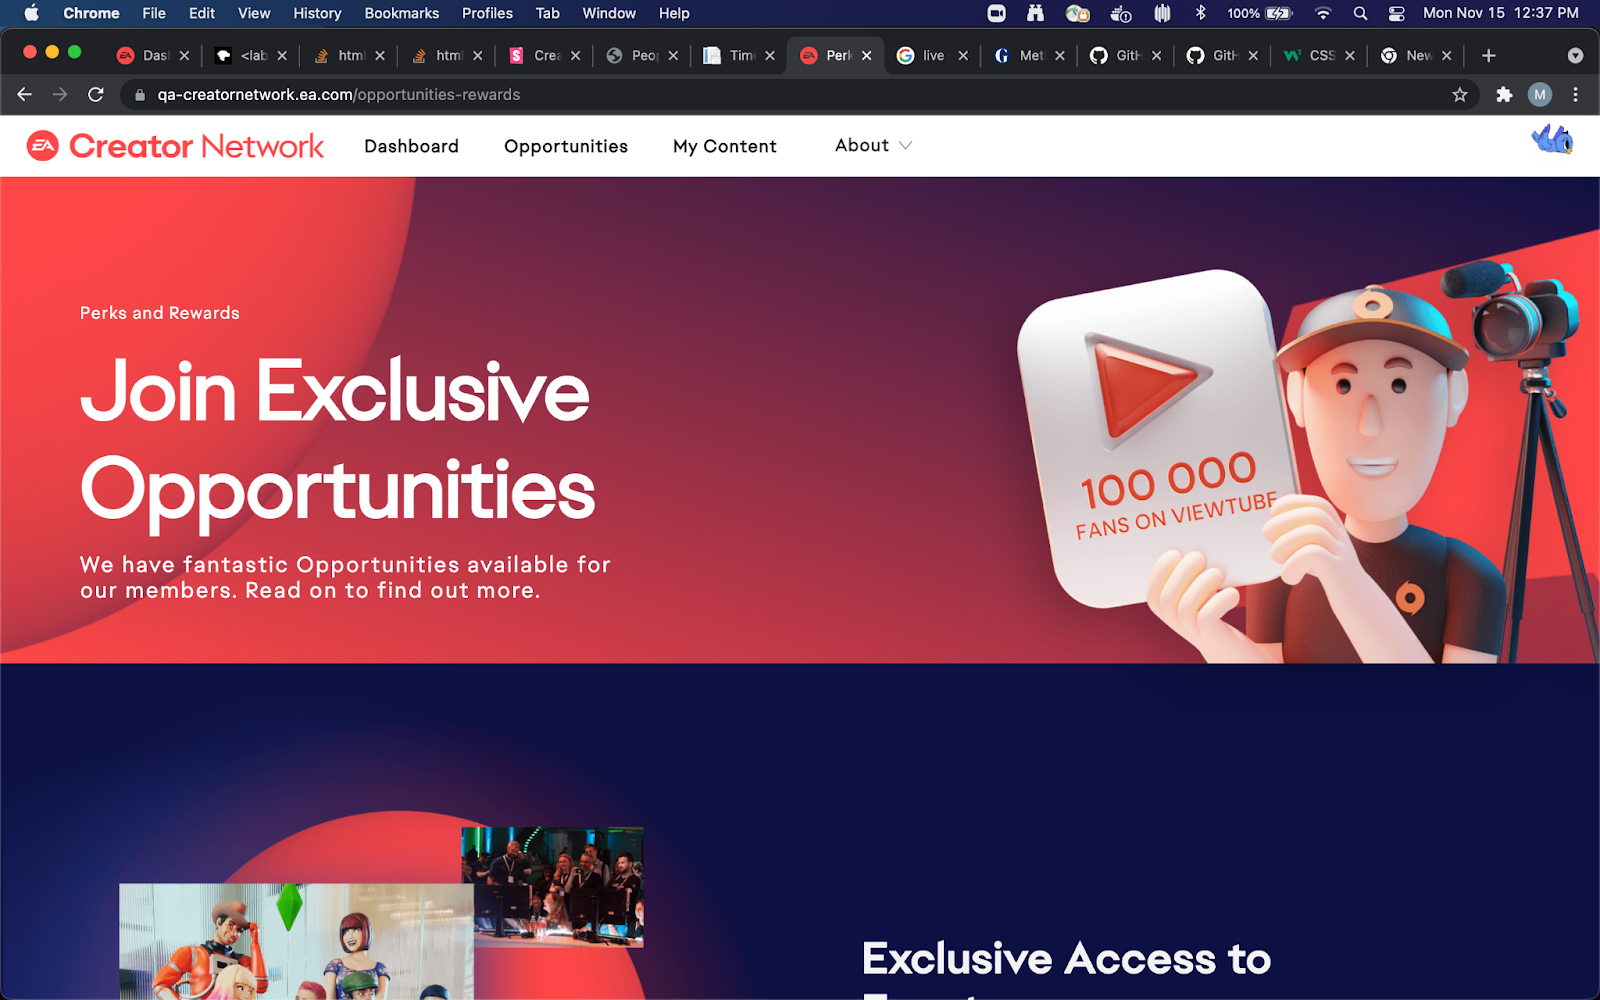
Task: Open the blue user avatar profile icon
Action: coord(1552,140)
